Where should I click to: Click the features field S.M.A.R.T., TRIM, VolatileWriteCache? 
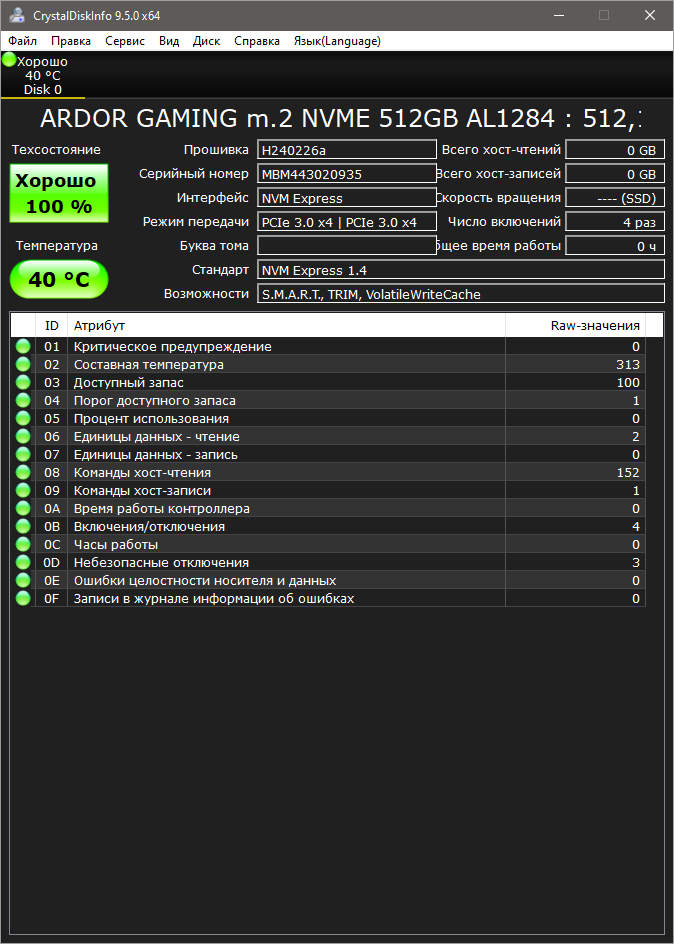[461, 294]
